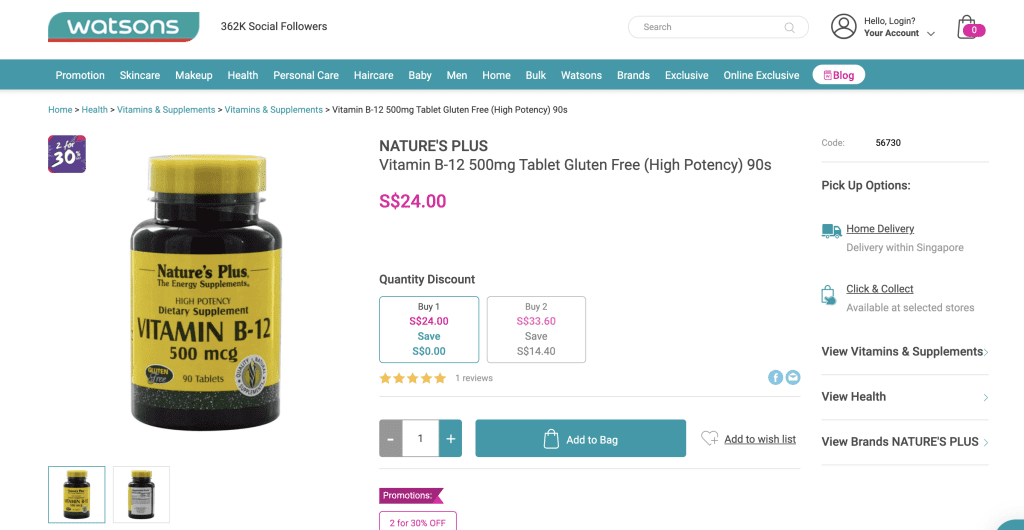The width and height of the screenshot is (1024, 530).
Task: Increase quantity with the plus button
Action: coord(451,439)
